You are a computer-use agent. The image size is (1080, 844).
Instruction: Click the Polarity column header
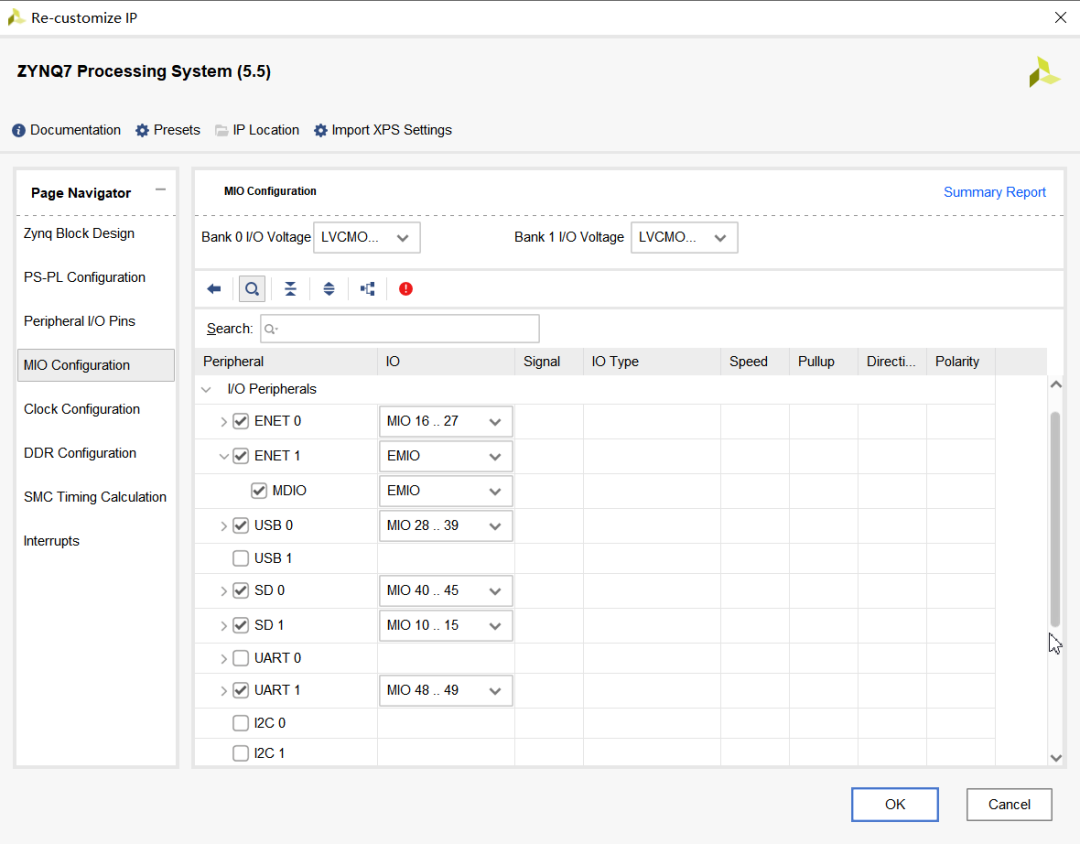click(x=961, y=362)
